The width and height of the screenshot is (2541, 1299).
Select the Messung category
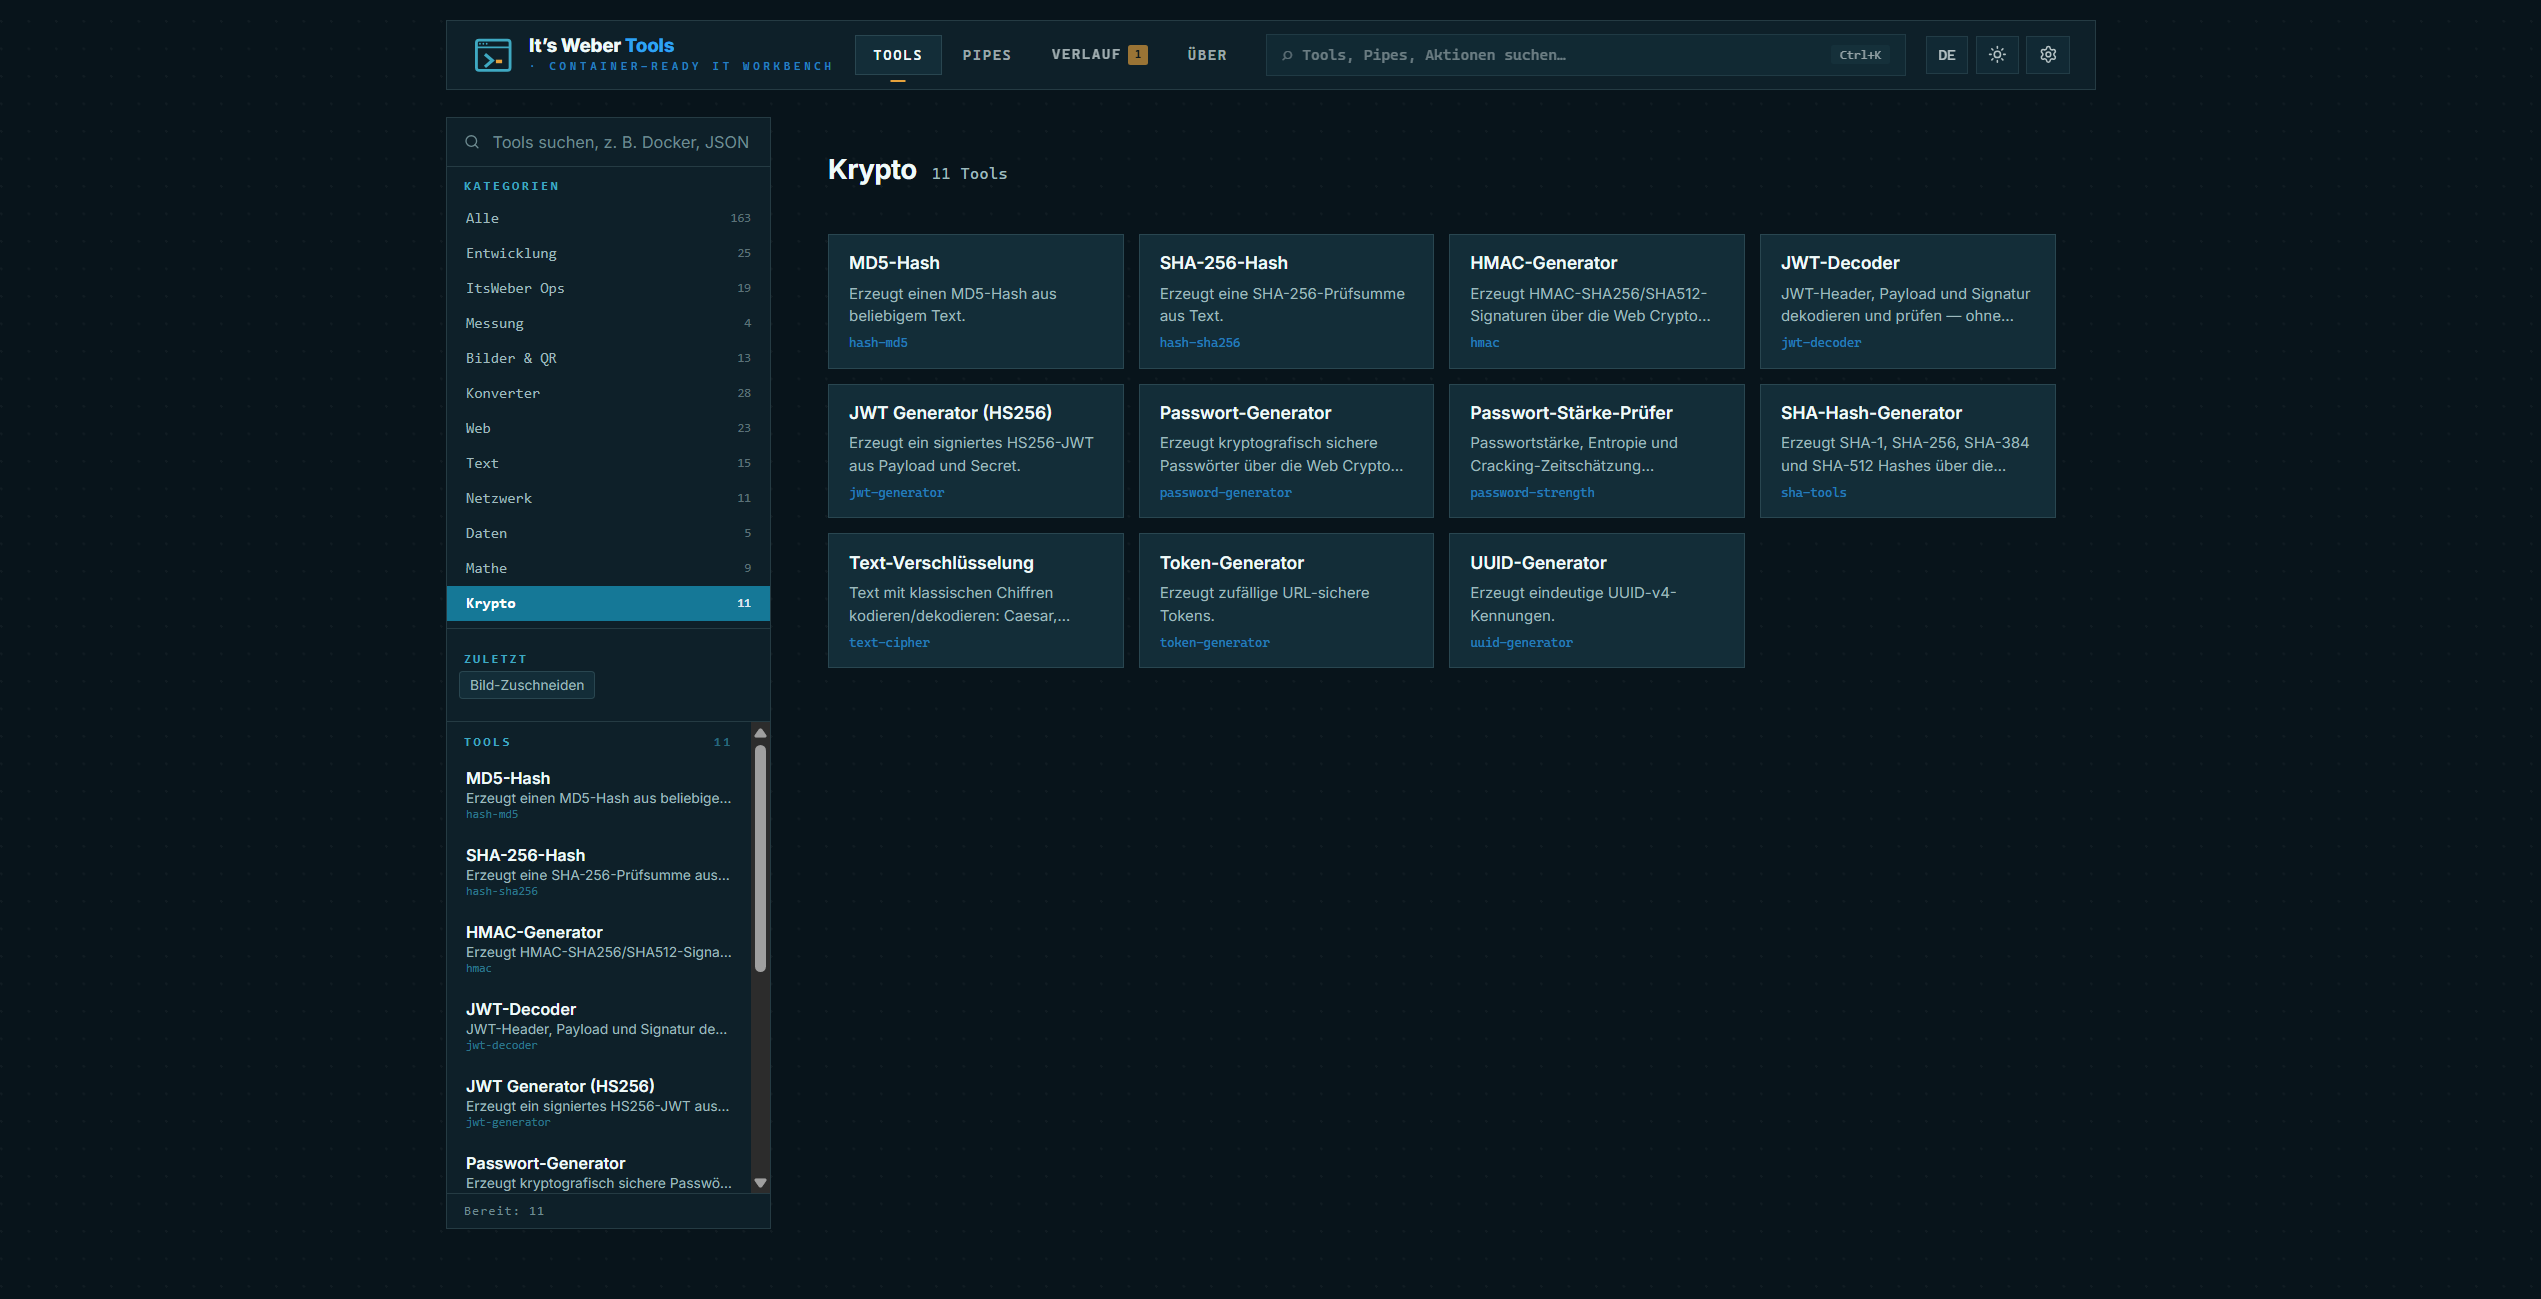coord(608,323)
